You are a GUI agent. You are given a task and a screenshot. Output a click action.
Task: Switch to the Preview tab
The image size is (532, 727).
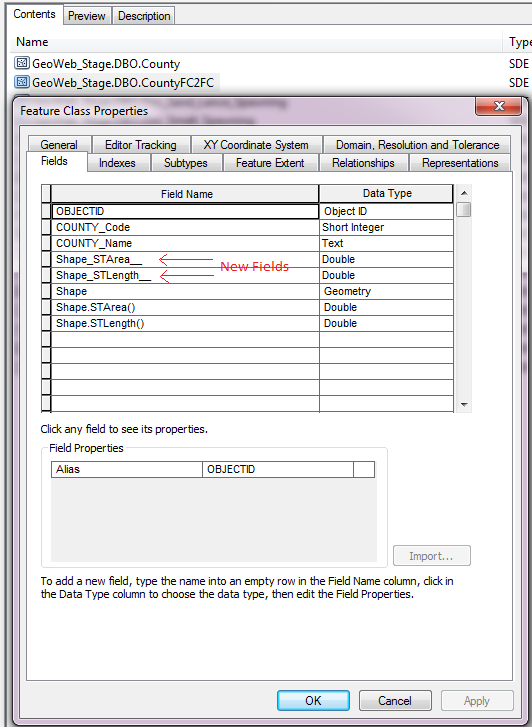(87, 16)
